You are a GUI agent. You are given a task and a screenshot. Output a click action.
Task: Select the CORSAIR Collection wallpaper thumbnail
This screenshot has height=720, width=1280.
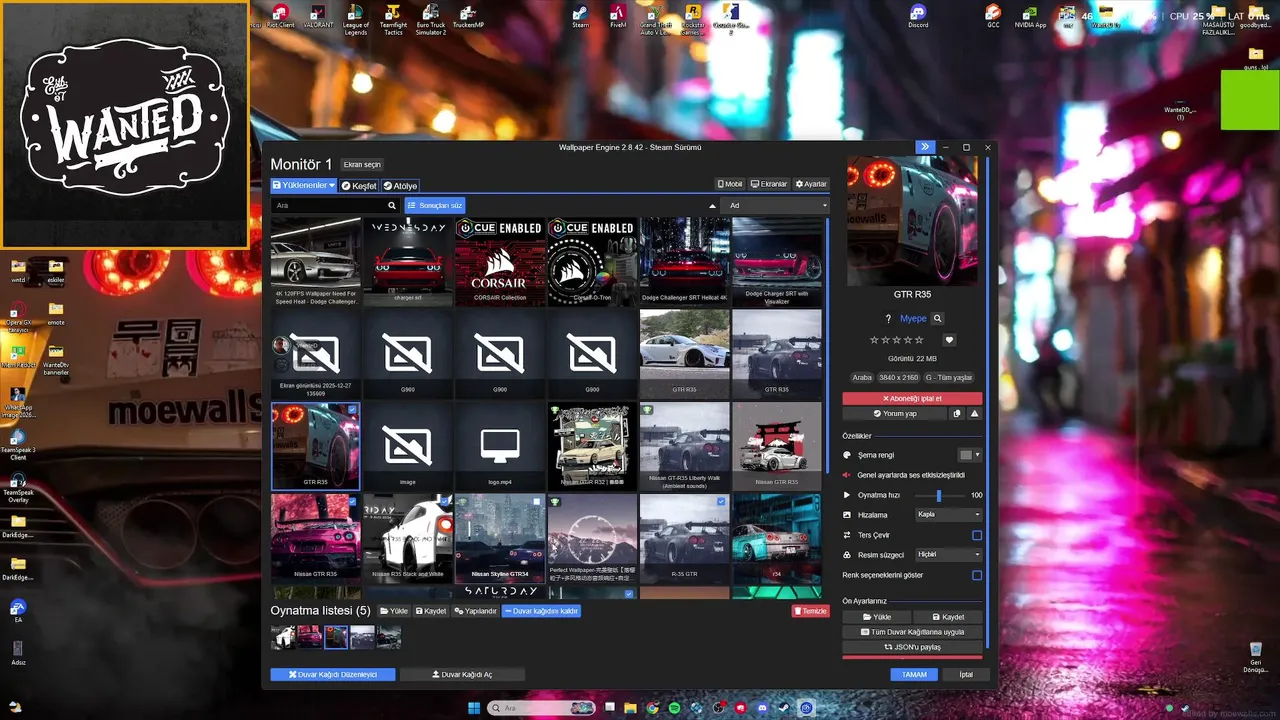point(499,262)
